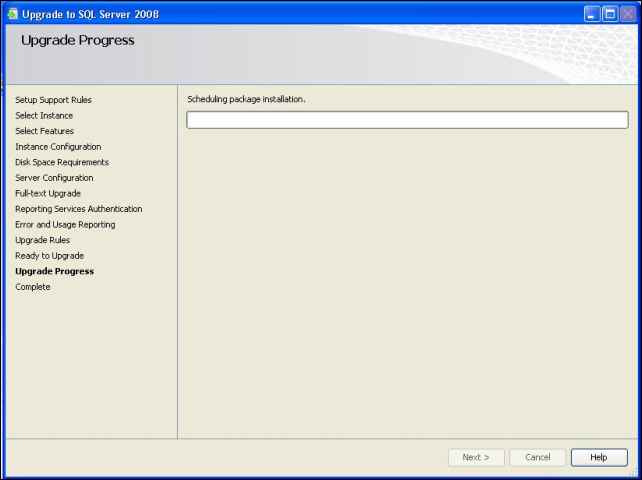Image resolution: width=642 pixels, height=480 pixels.
Task: Select the Error and Usage Reporting step
Action: [66, 224]
